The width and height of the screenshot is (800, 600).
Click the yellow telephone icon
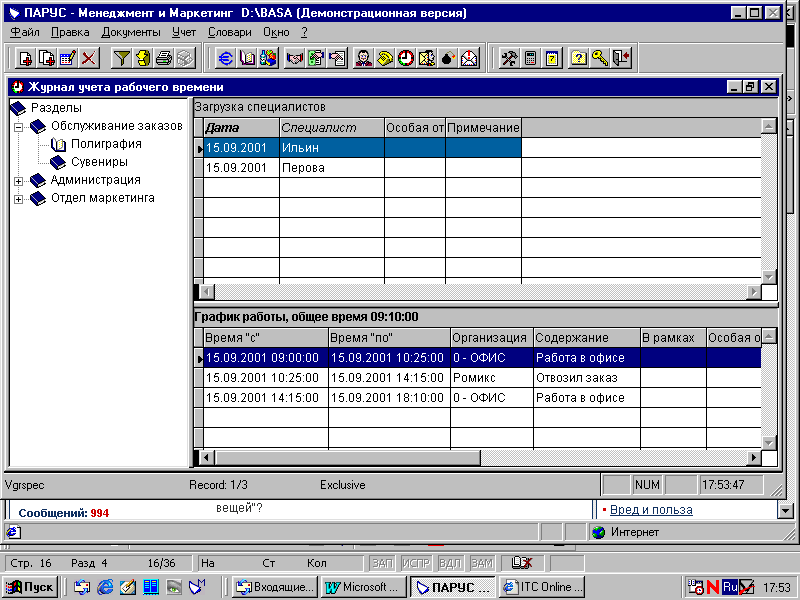click(385, 58)
